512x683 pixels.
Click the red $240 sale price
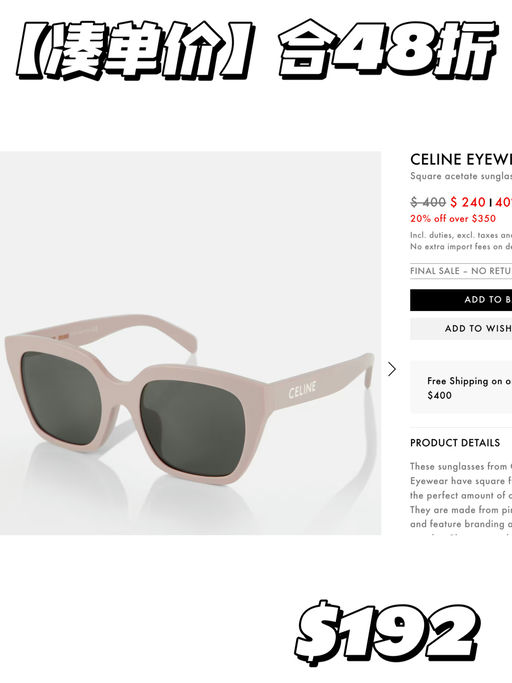(468, 202)
